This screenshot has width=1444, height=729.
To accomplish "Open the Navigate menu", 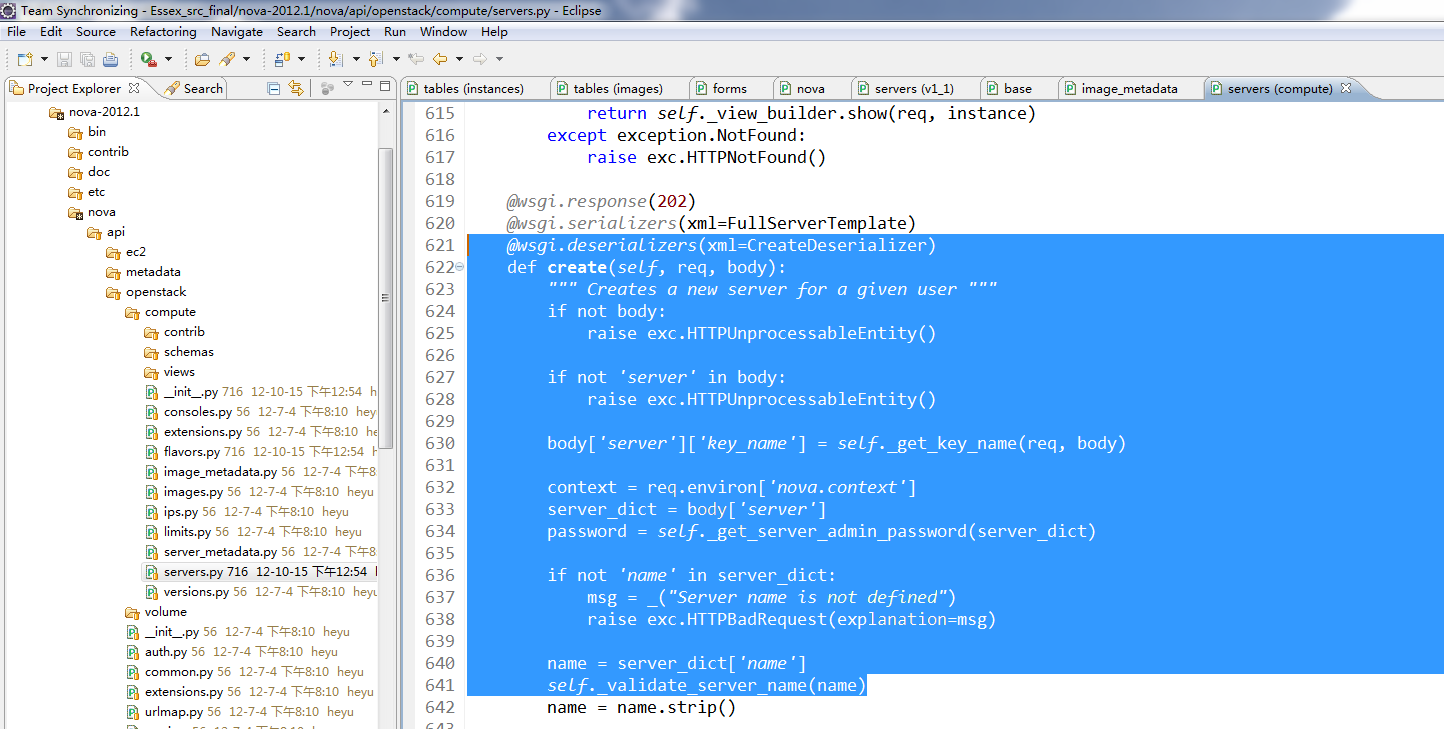I will point(238,32).
